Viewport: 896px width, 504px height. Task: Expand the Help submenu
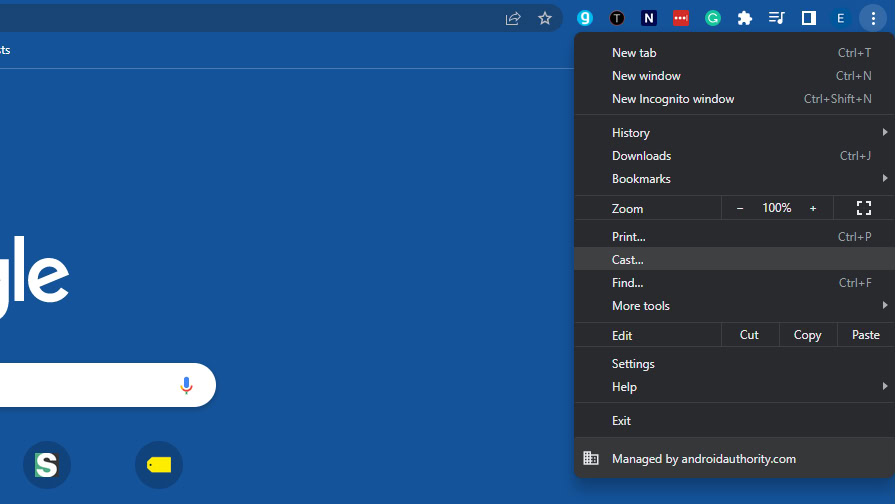tap(734, 387)
